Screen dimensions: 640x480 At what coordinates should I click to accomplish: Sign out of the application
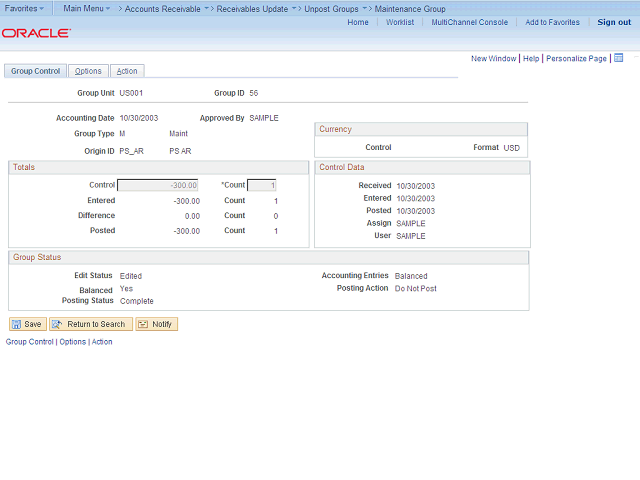pyautogui.click(x=614, y=22)
